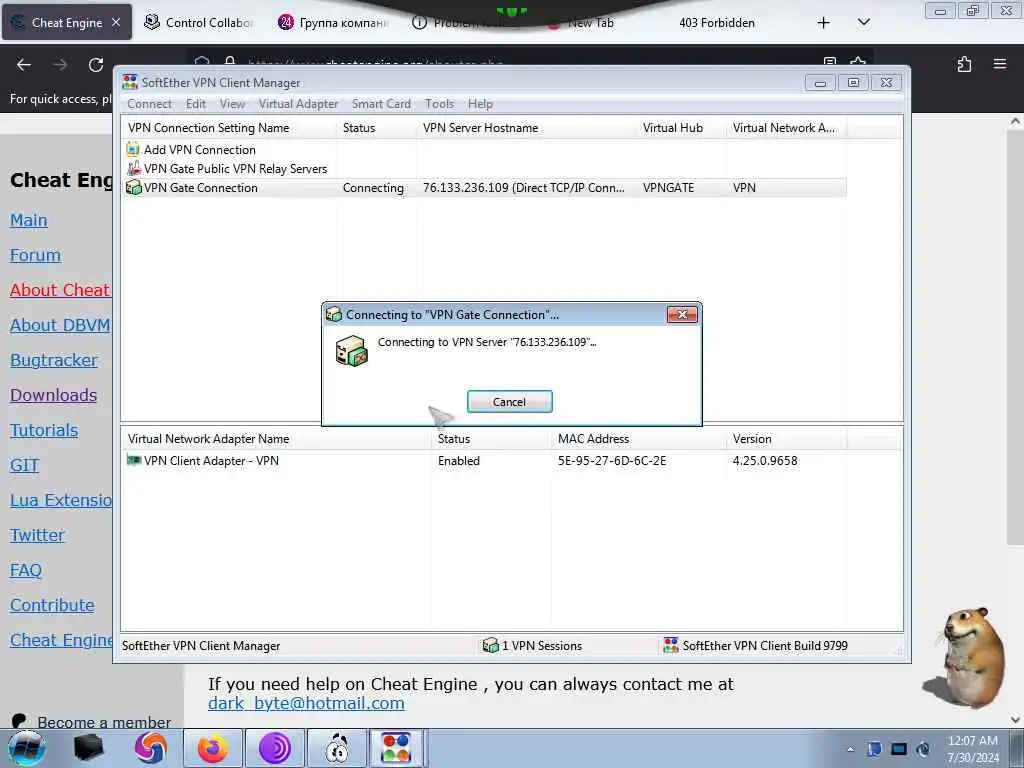Click the taskbar clock showing 12:07 AM
1024x768 pixels.
(x=973, y=749)
